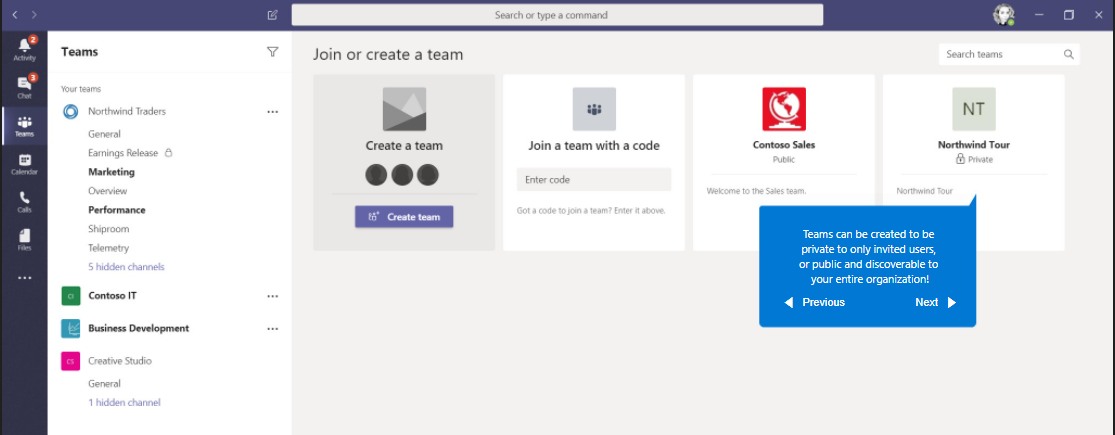
Task: Expand 5 hidden channels
Action: [x=126, y=267]
